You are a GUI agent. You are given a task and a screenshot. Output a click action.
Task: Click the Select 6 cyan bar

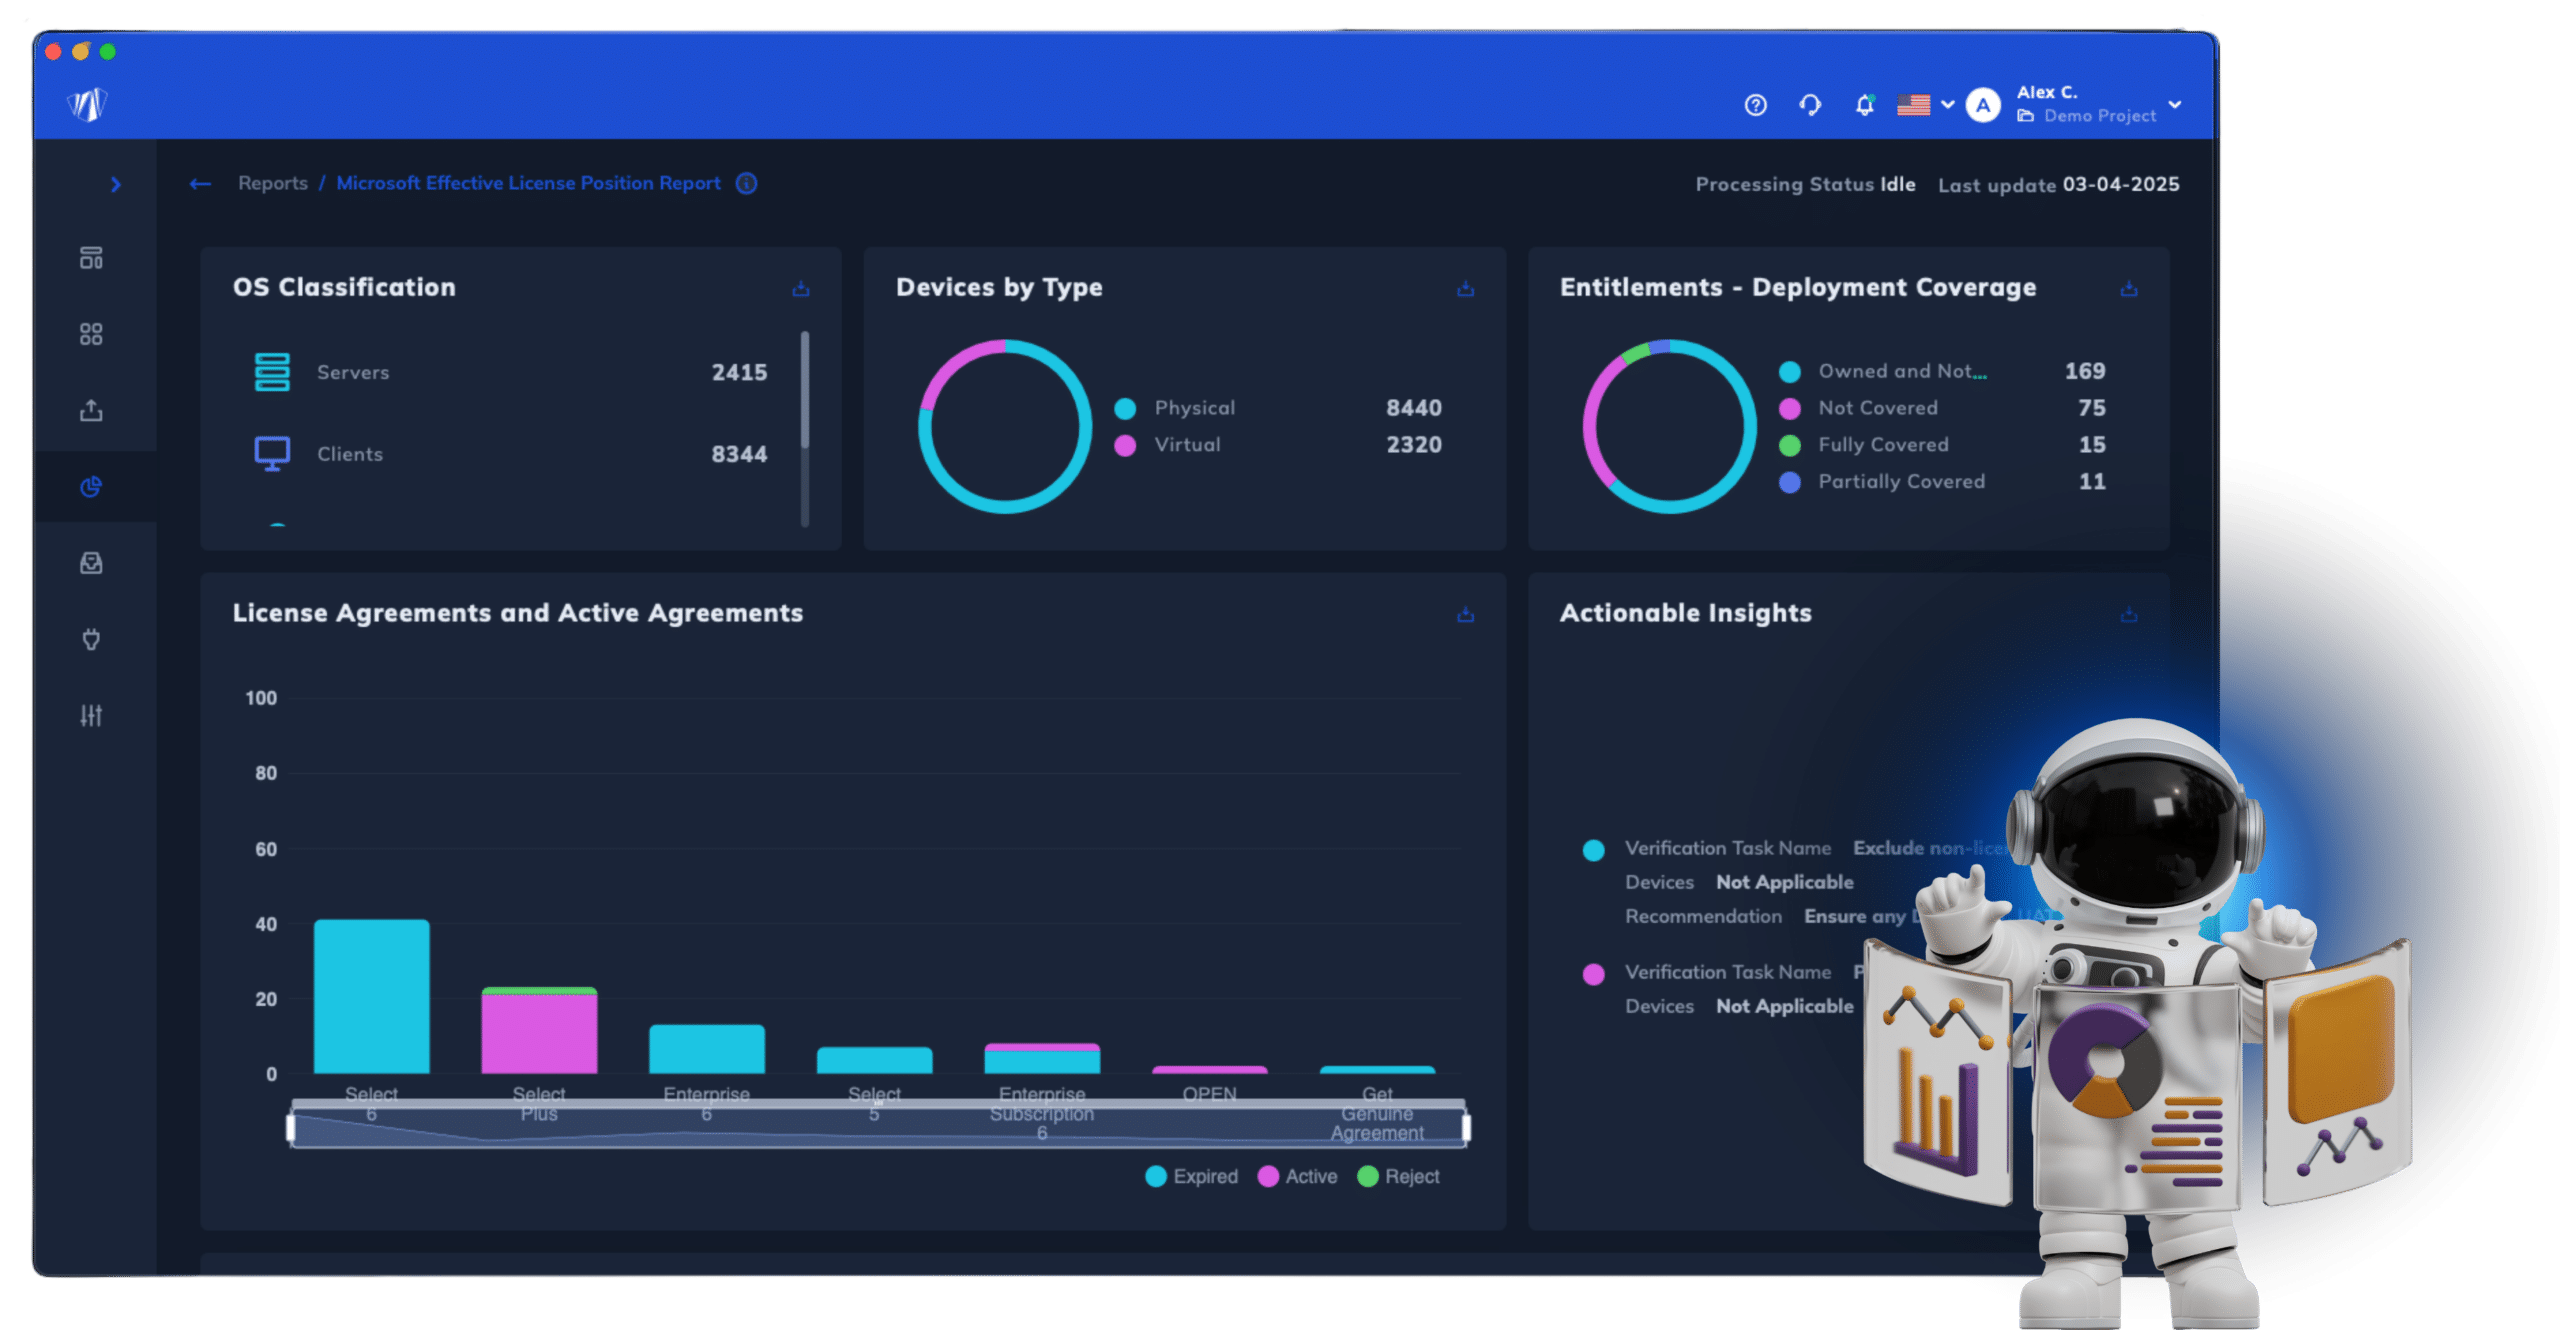(372, 997)
